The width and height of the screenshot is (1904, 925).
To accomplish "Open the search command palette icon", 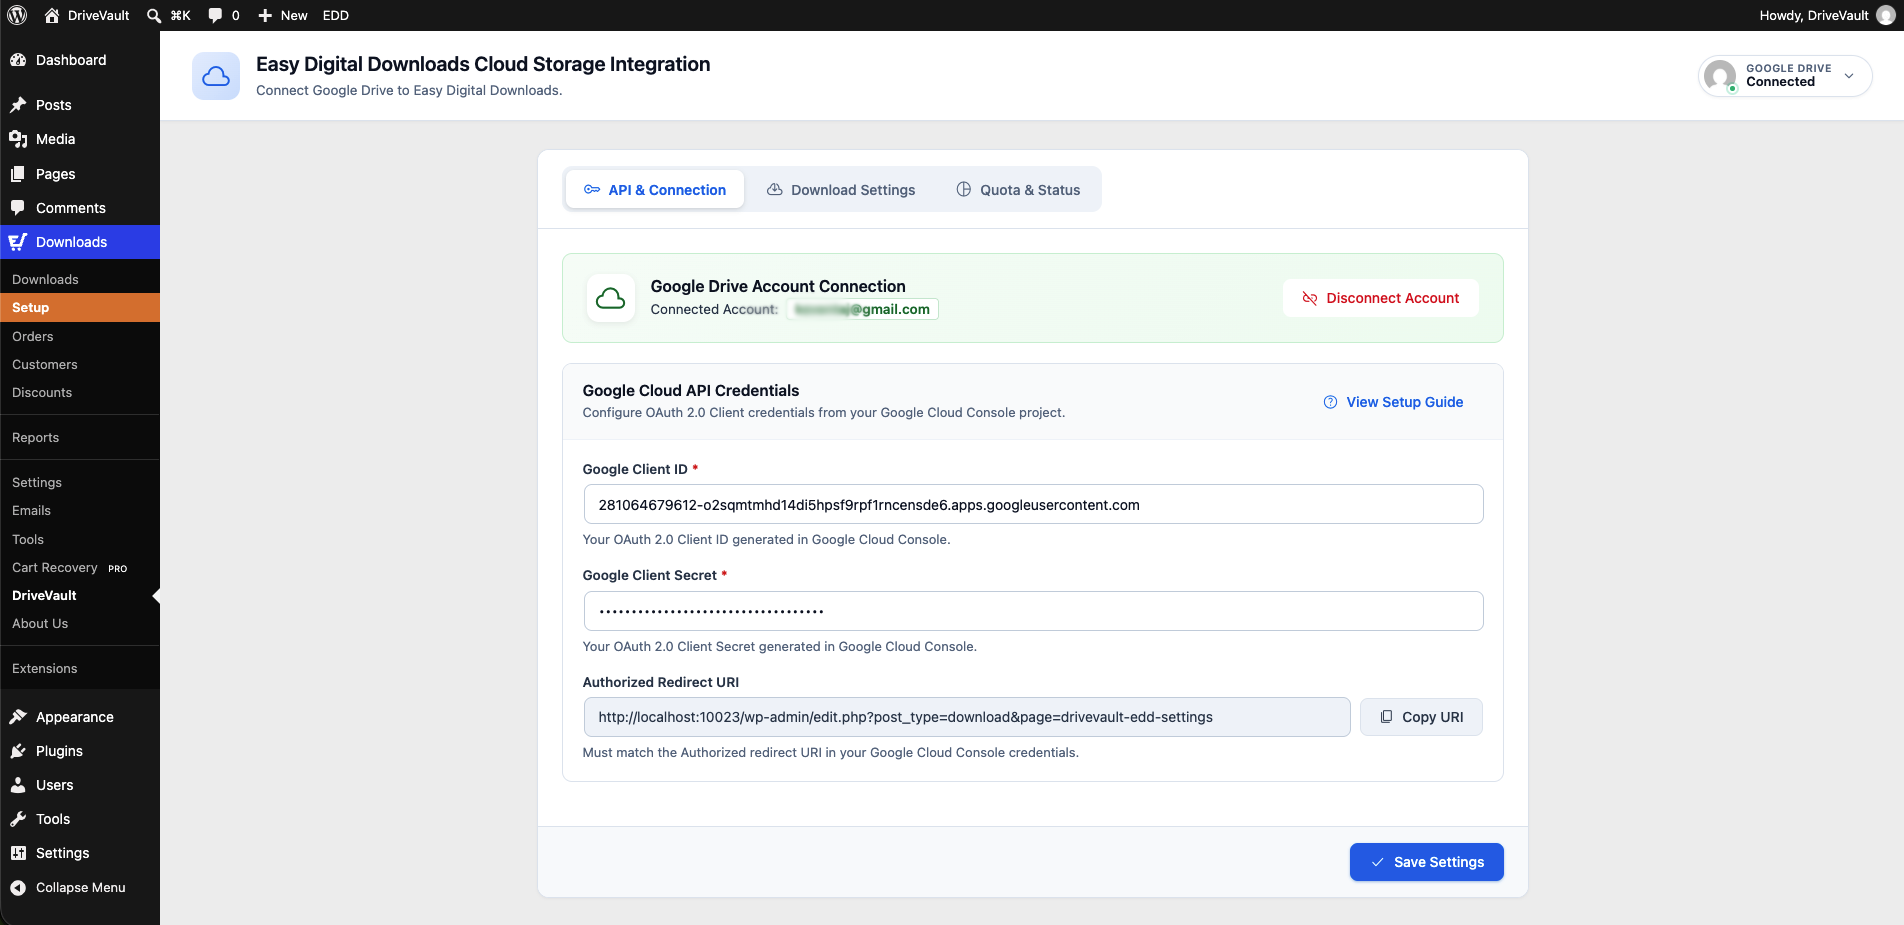I will 154,15.
